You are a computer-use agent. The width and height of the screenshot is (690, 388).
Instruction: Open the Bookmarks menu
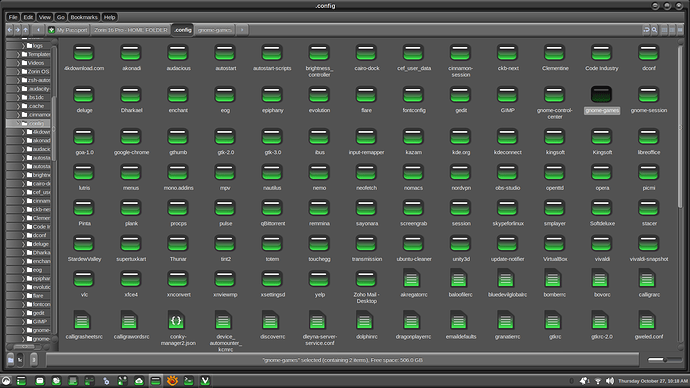pyautogui.click(x=84, y=17)
